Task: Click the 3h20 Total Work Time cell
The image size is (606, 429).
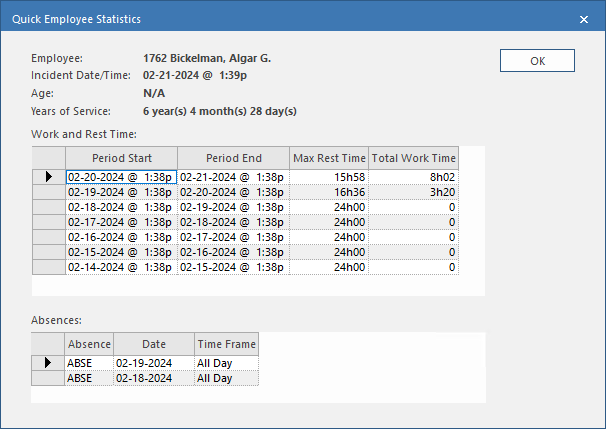Action: point(414,192)
